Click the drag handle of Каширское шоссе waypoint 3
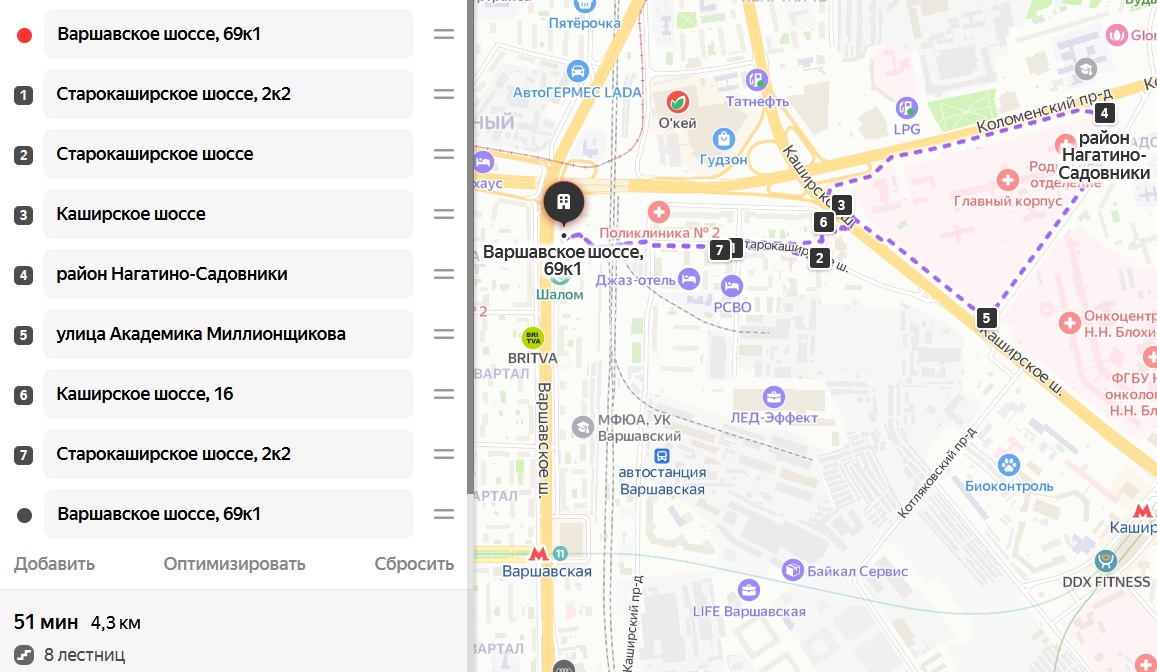This screenshot has height=672, width=1157. click(443, 214)
